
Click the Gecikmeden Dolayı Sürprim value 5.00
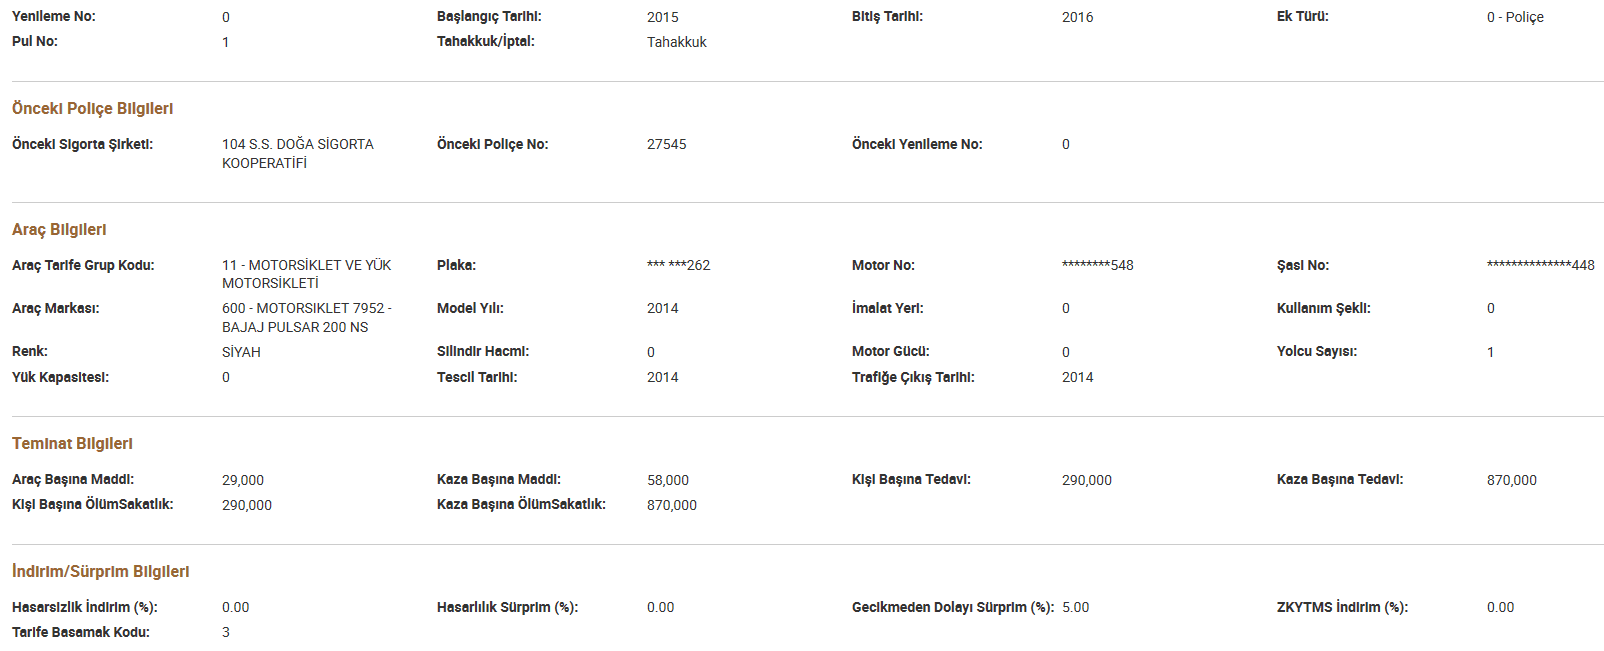pos(1075,607)
